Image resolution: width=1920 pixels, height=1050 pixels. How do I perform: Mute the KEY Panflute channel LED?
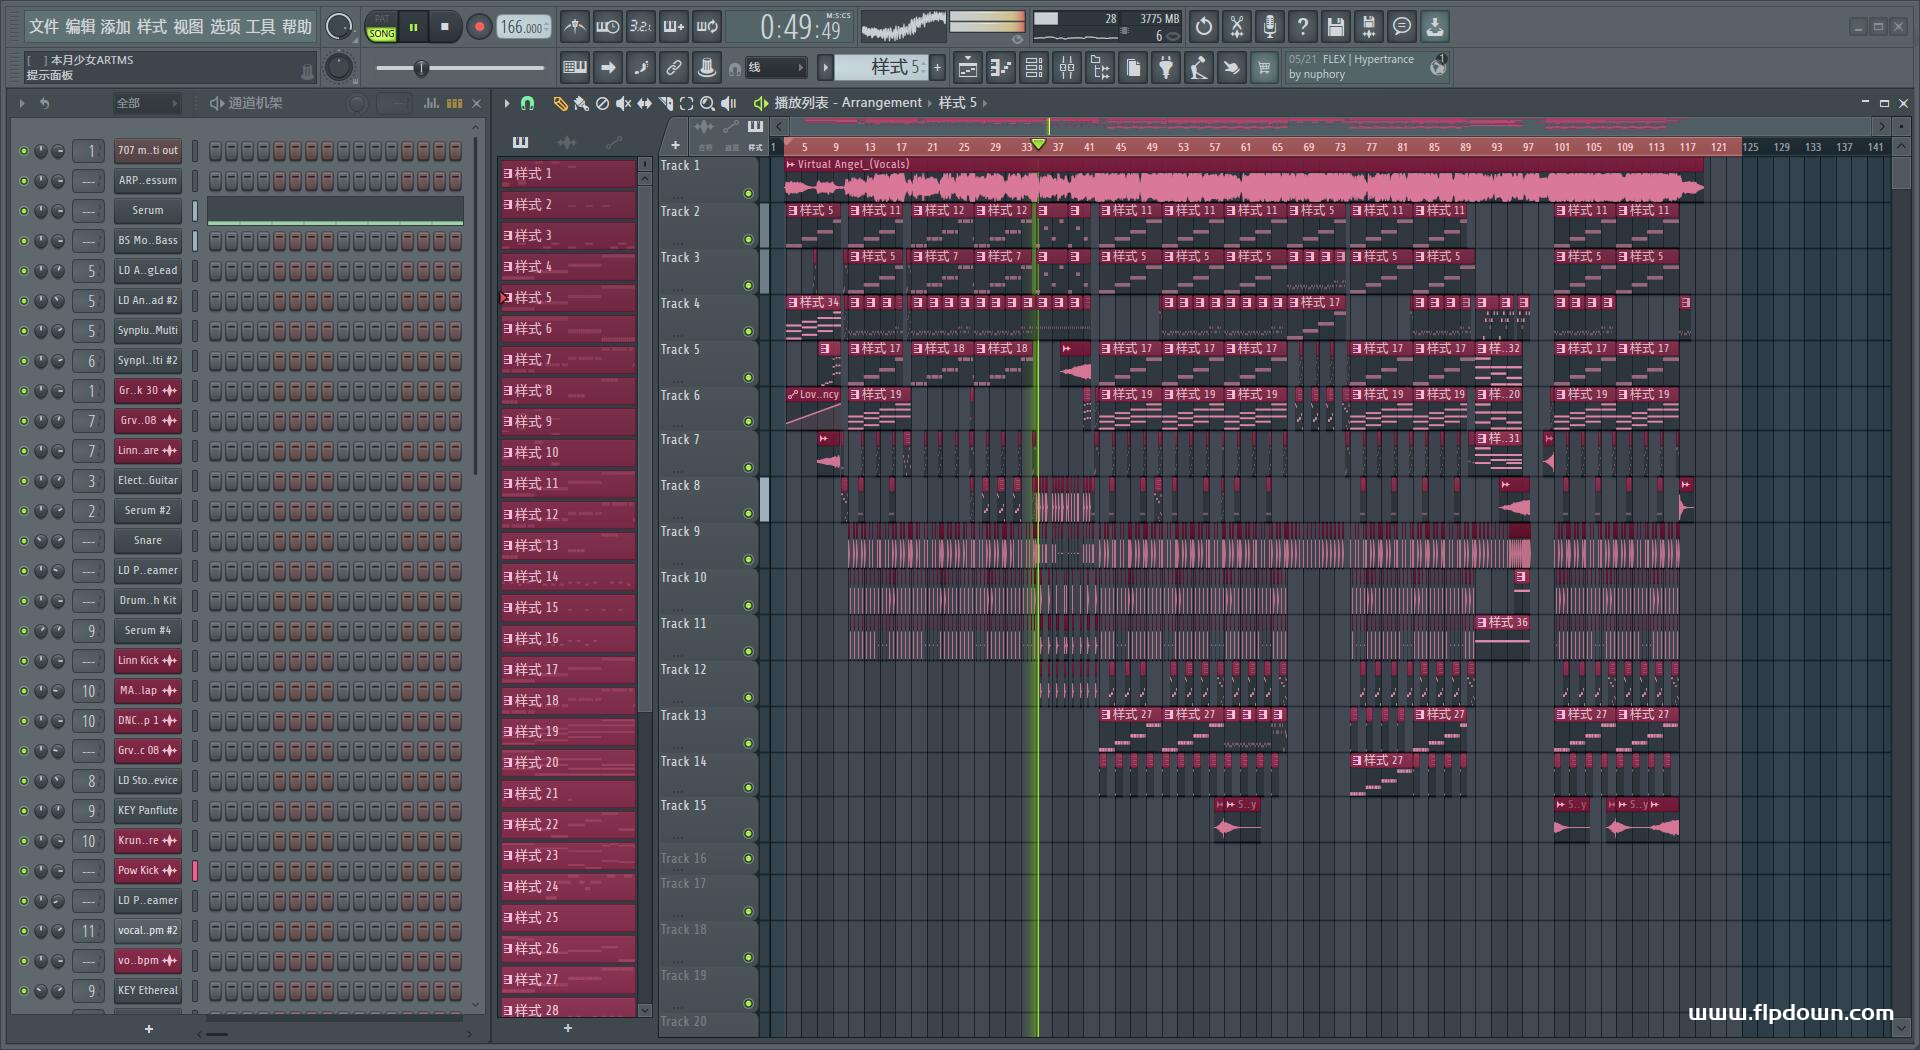click(24, 811)
